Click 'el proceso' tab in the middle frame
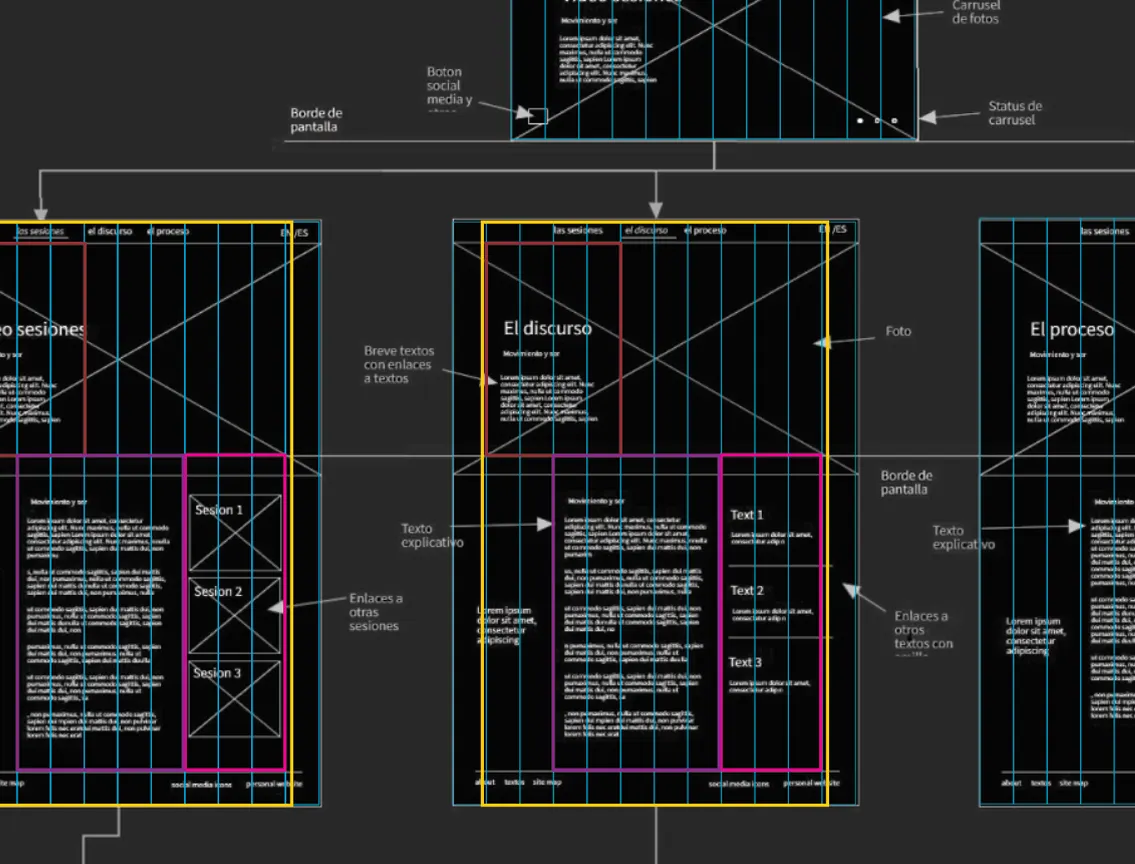 pos(705,231)
